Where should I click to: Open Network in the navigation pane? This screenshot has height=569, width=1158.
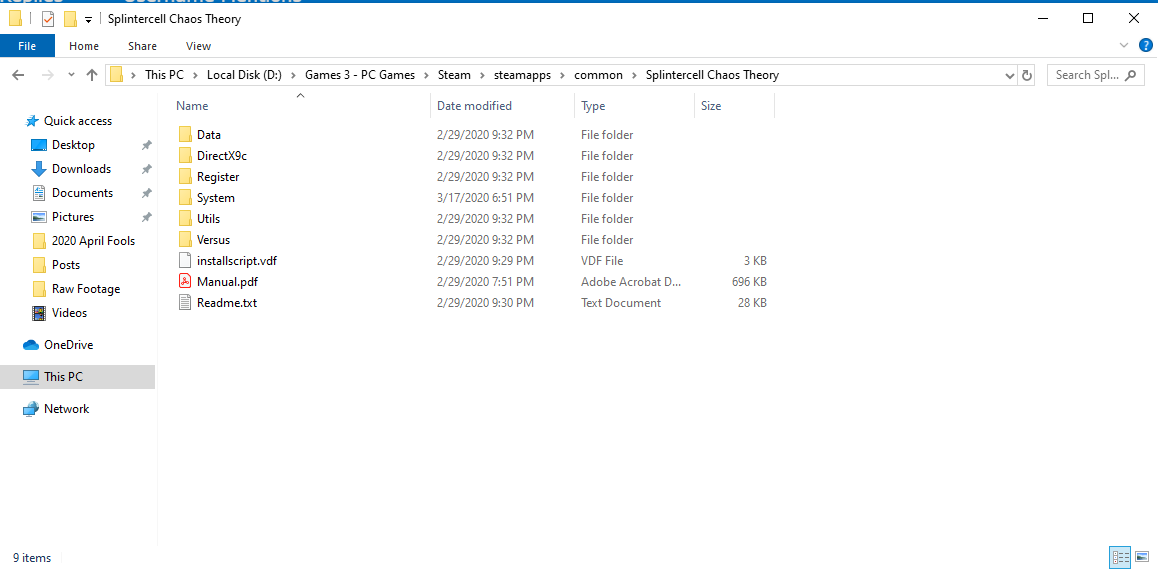click(x=66, y=409)
